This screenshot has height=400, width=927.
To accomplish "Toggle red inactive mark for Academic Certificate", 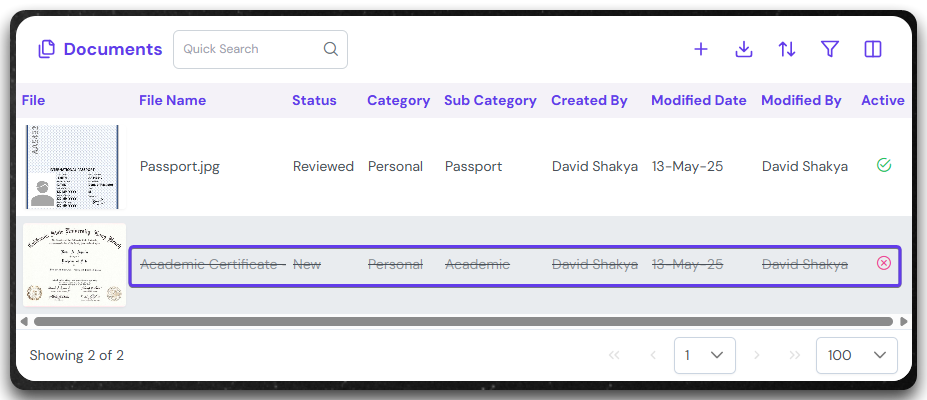I will (883, 263).
